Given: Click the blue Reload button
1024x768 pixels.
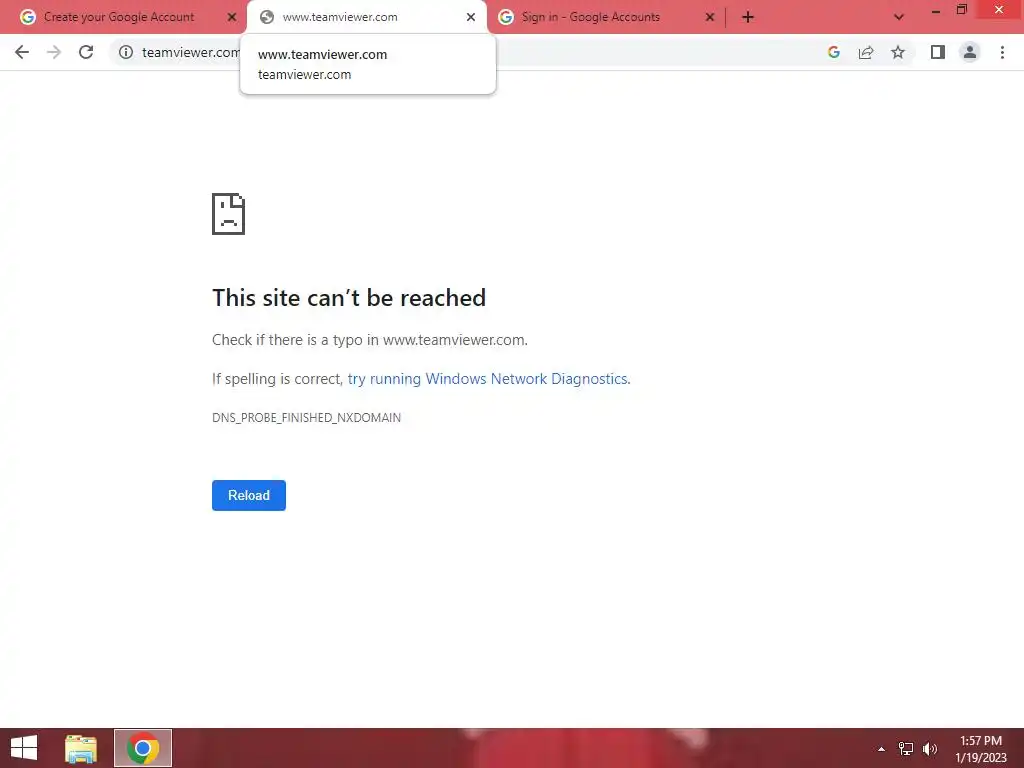Looking at the screenshot, I should 249,496.
